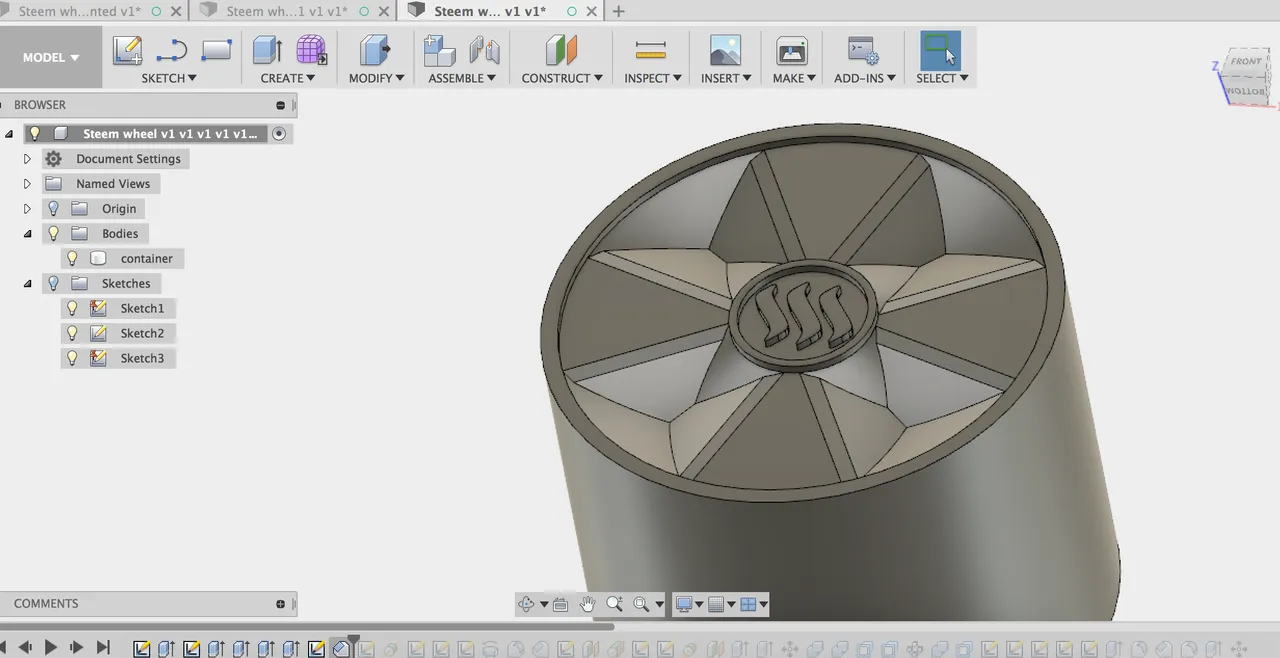The height and width of the screenshot is (658, 1280).
Task: Open the MODEL workspace dropdown
Action: click(x=51, y=57)
